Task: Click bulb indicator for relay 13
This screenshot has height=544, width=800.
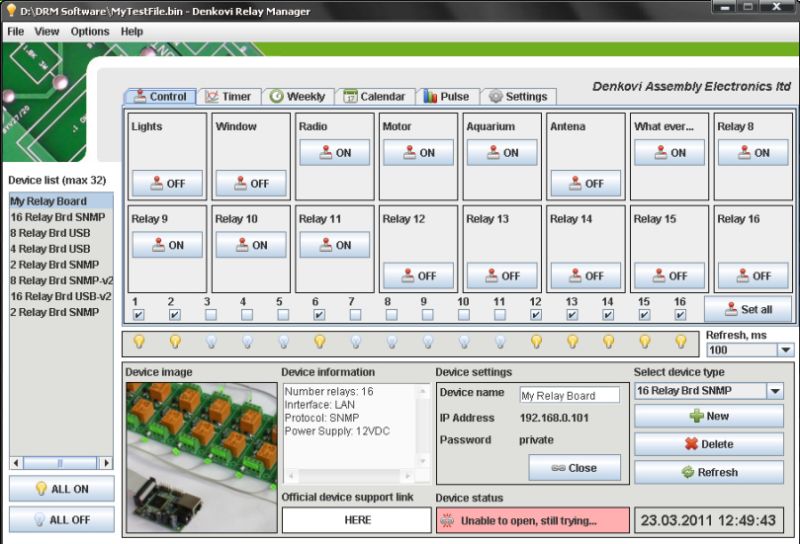Action: click(x=572, y=341)
